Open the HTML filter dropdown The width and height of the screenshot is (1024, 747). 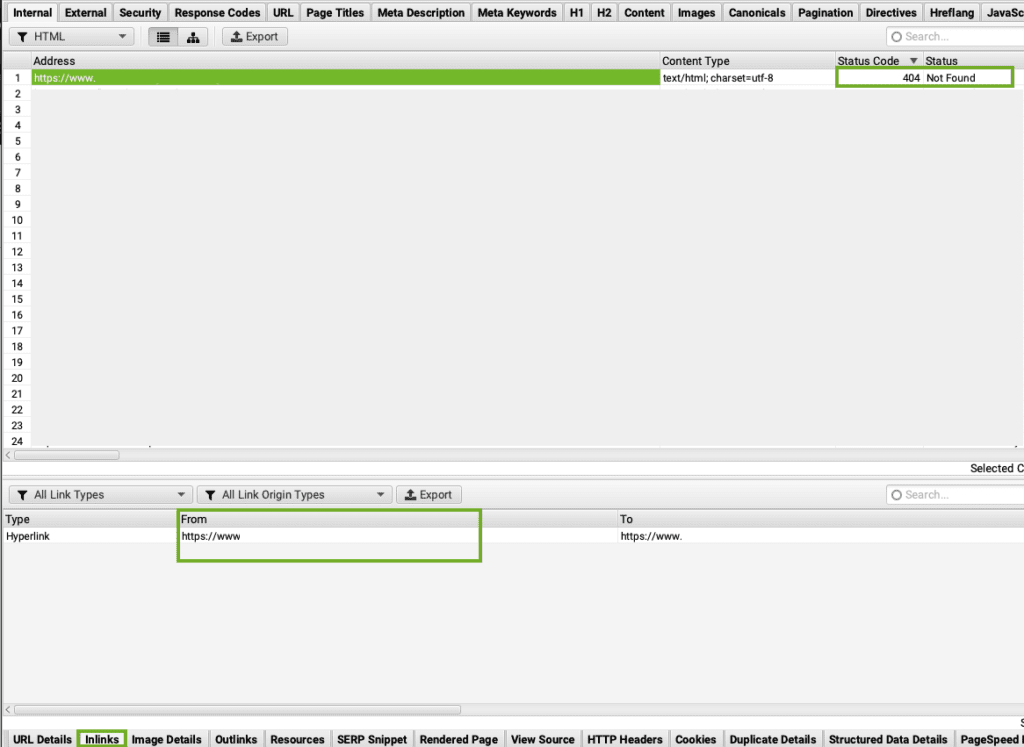72,37
